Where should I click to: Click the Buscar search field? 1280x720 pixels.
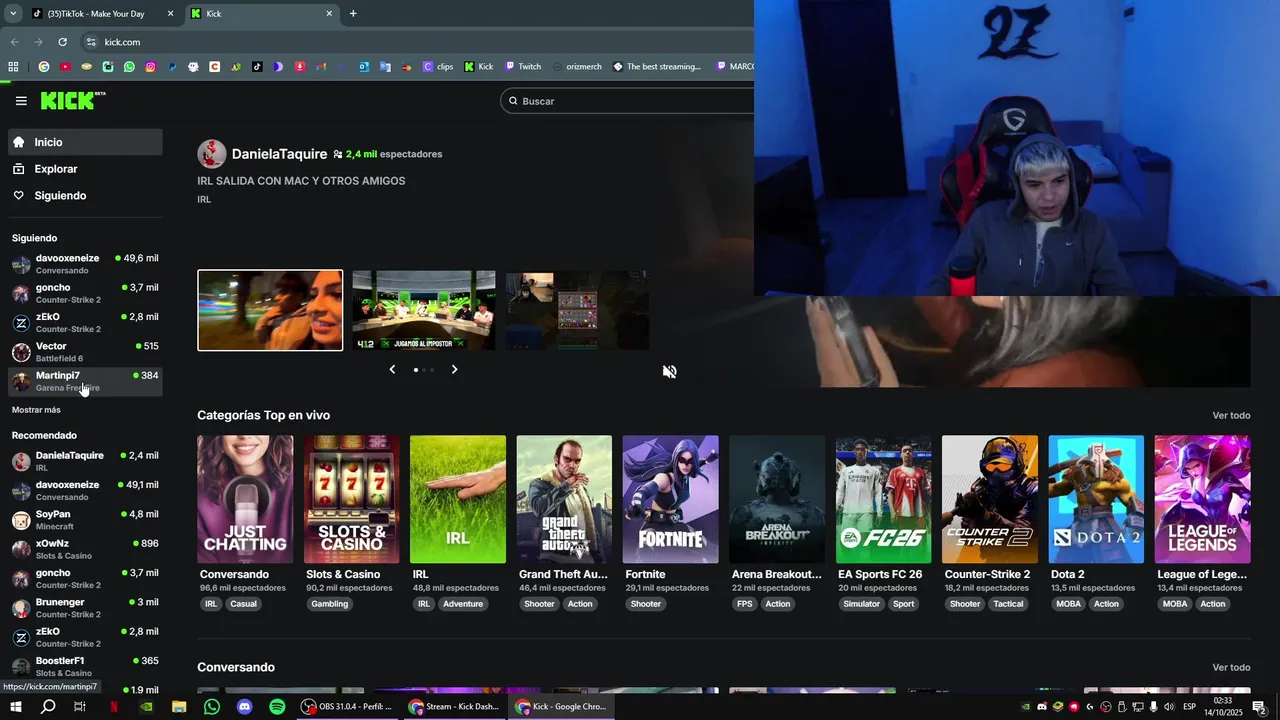tap(628, 101)
